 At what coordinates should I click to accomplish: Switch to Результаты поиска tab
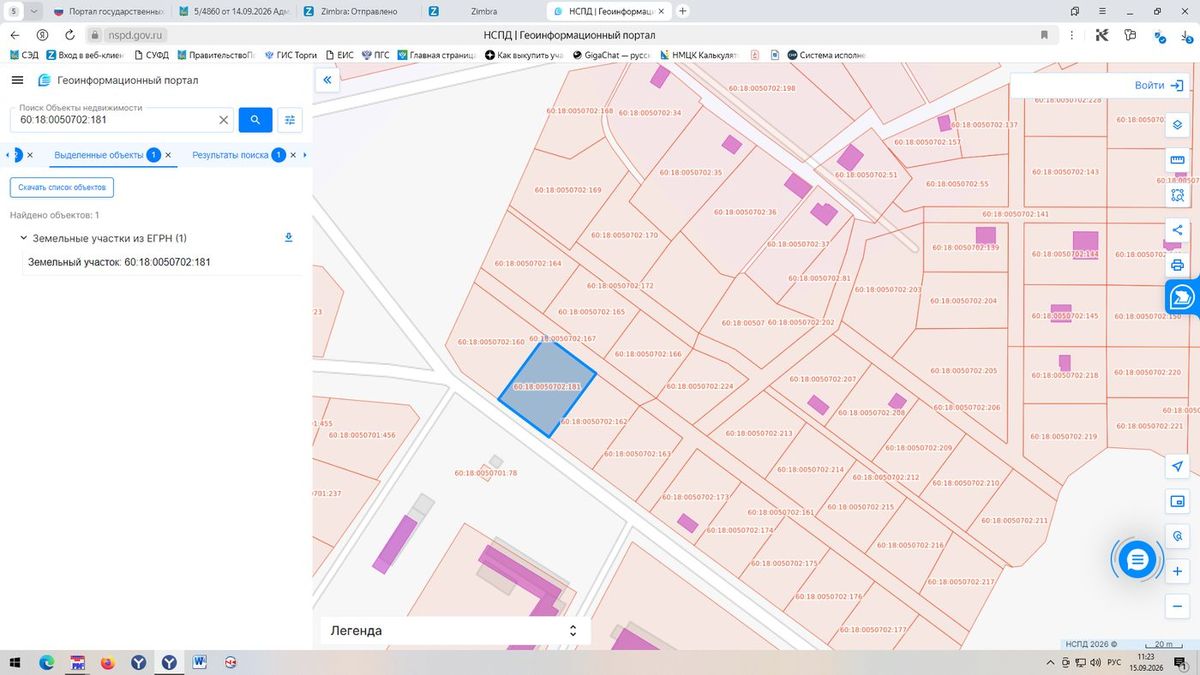pyautogui.click(x=230, y=155)
